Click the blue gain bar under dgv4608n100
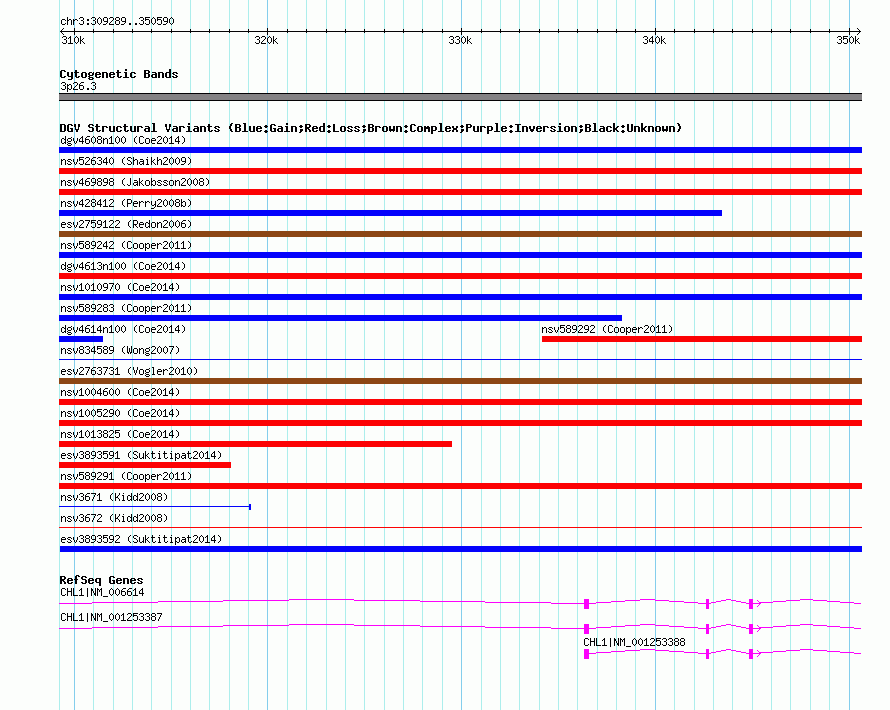Screen dimensions: 890x710 pos(460,150)
